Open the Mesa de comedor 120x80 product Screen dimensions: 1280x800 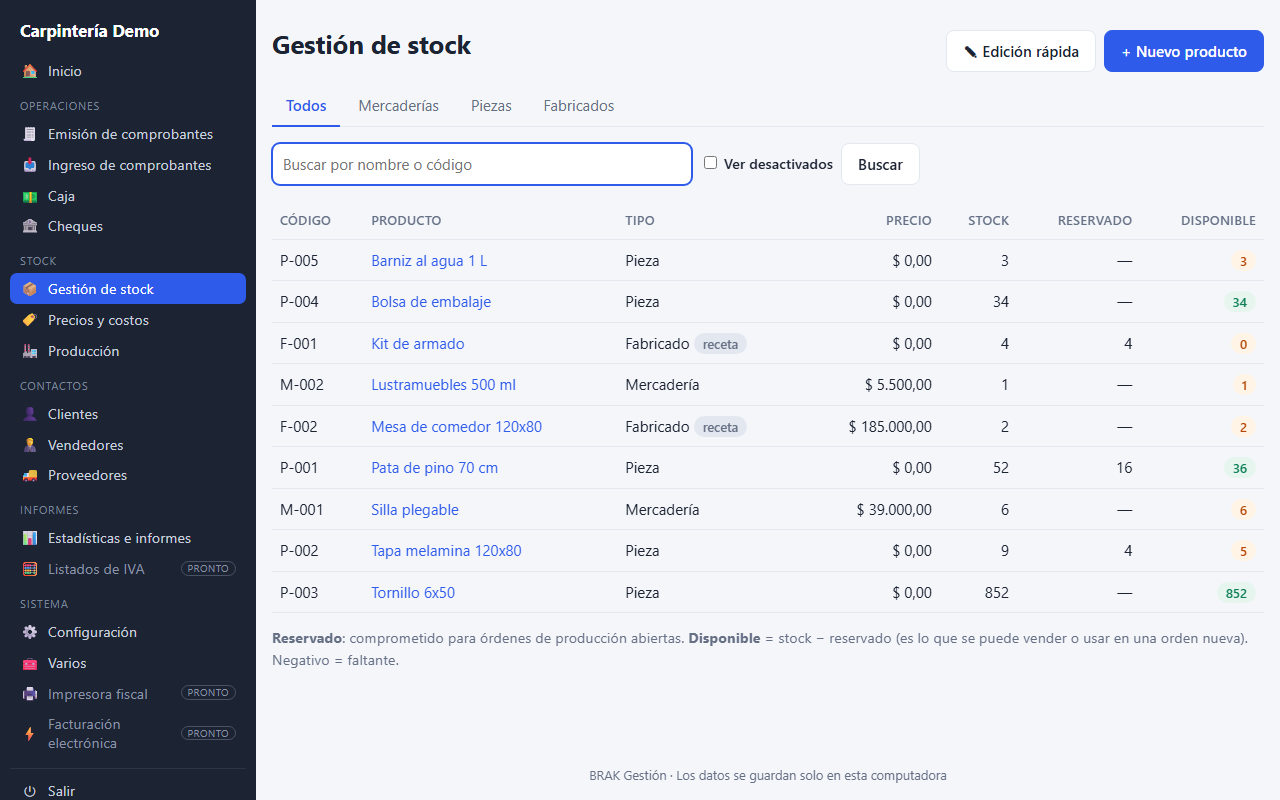click(456, 427)
